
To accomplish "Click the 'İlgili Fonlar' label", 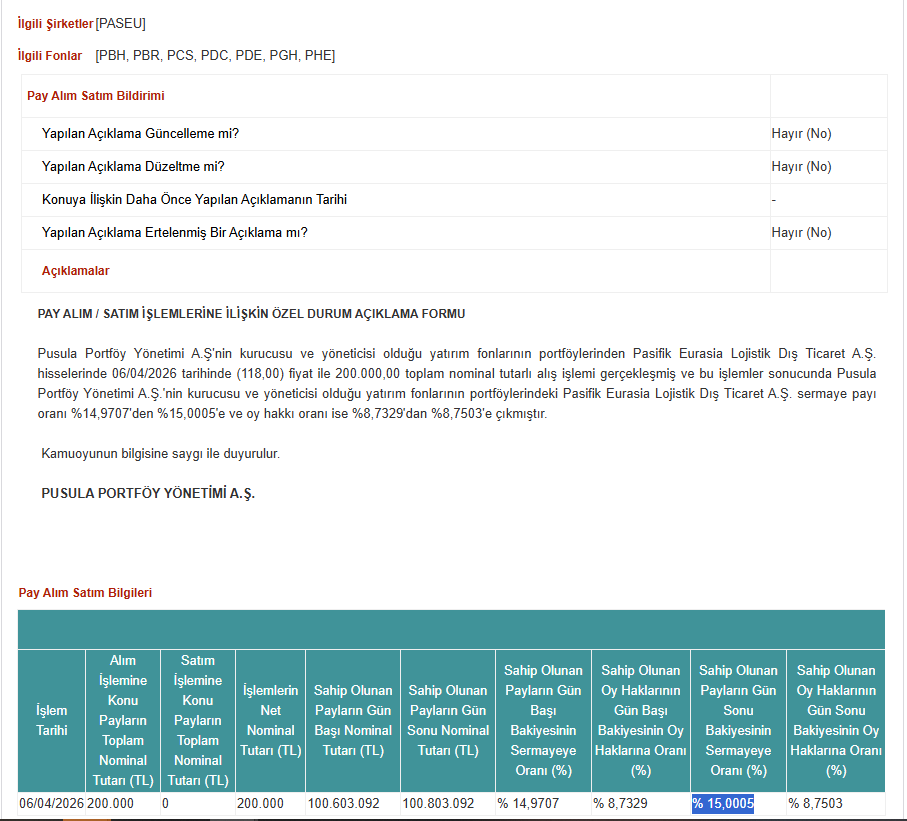I will (x=50, y=56).
